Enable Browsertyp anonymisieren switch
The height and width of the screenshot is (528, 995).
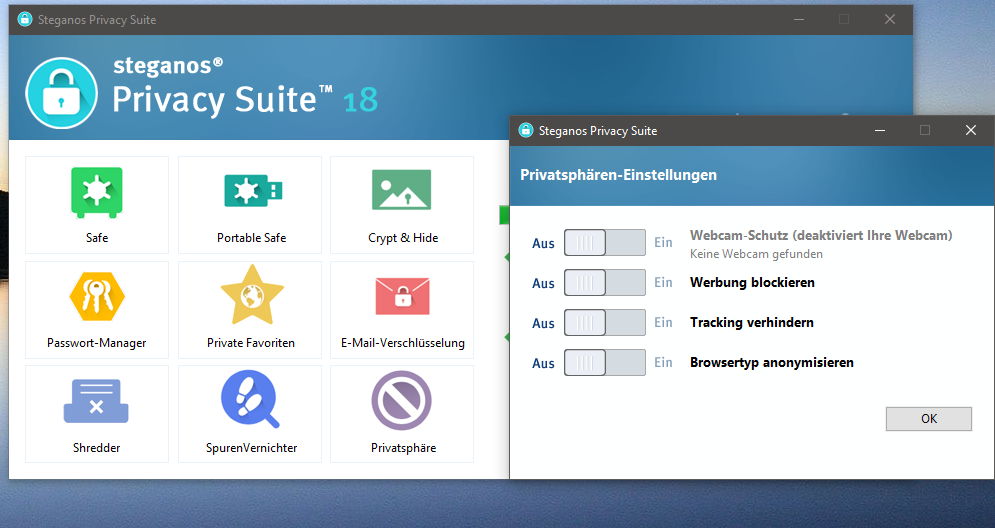(x=605, y=362)
